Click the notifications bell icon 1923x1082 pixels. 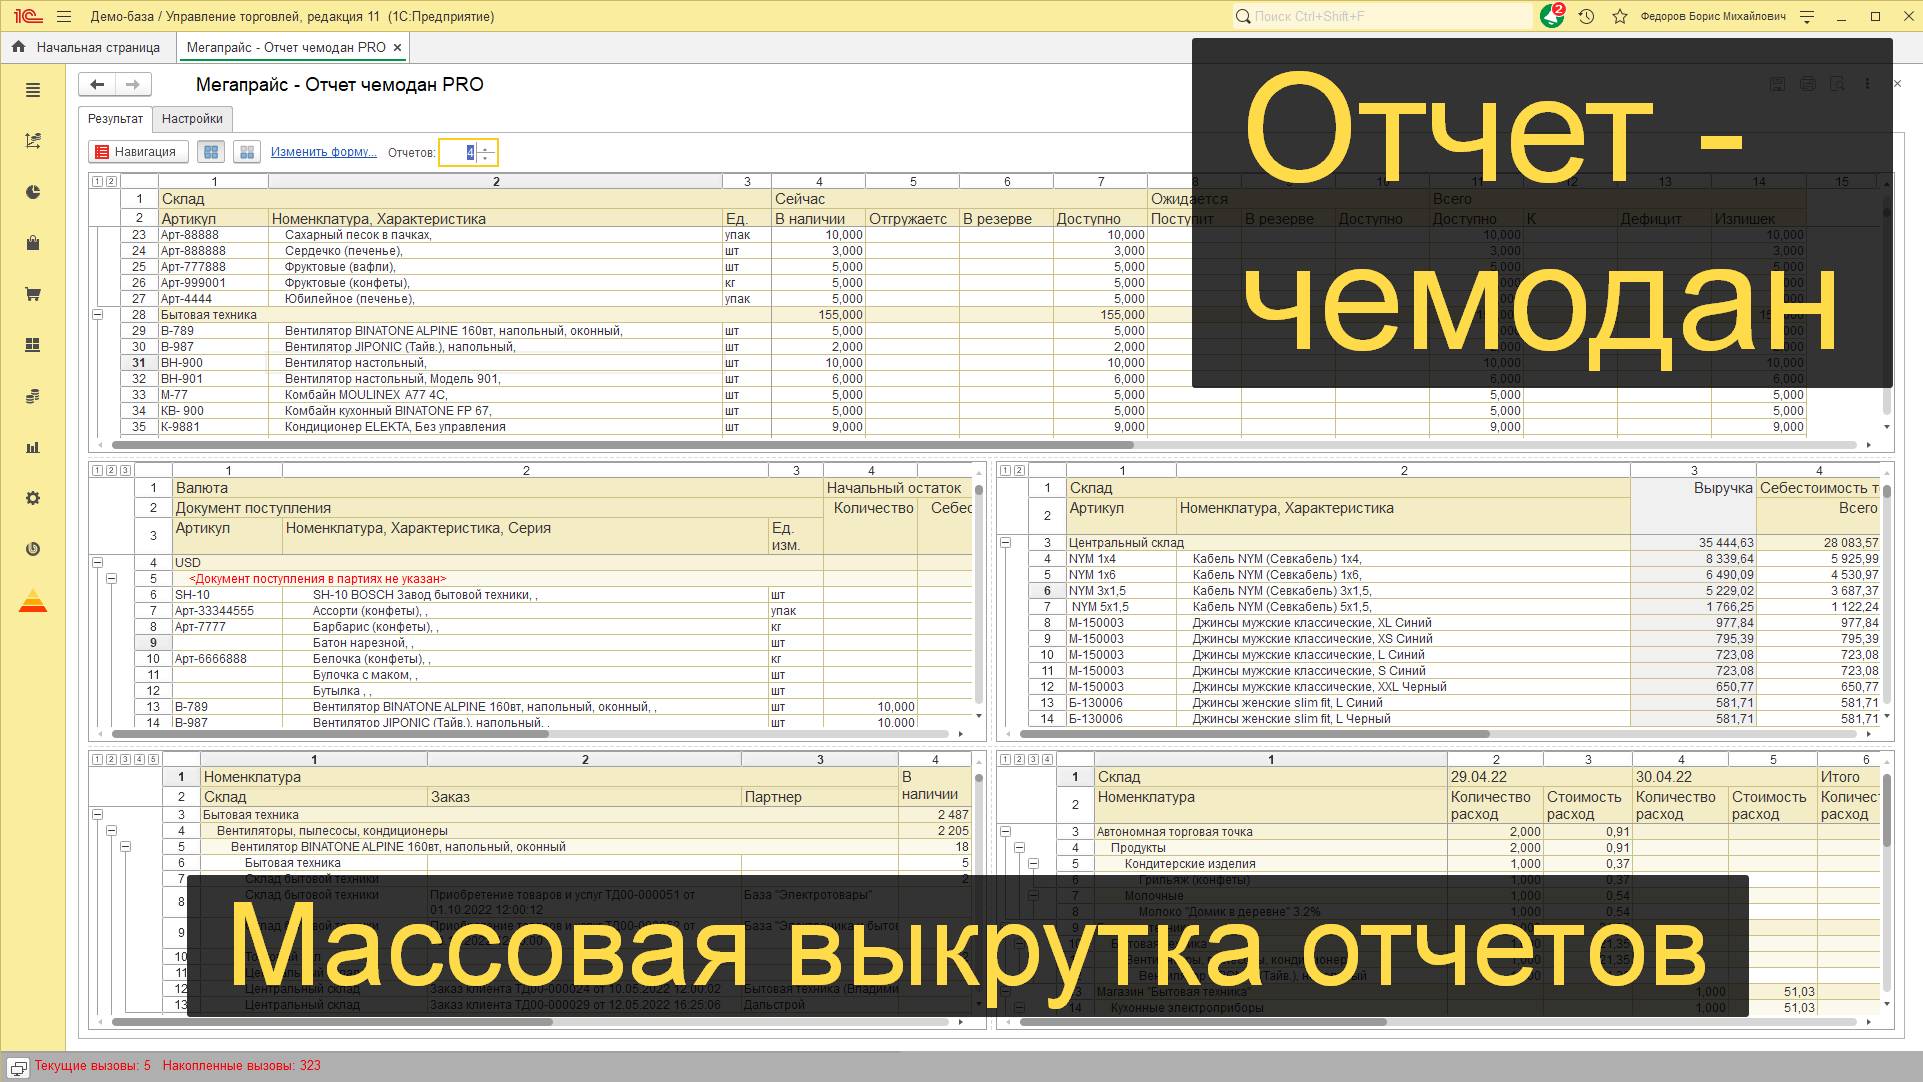[x=1551, y=16]
